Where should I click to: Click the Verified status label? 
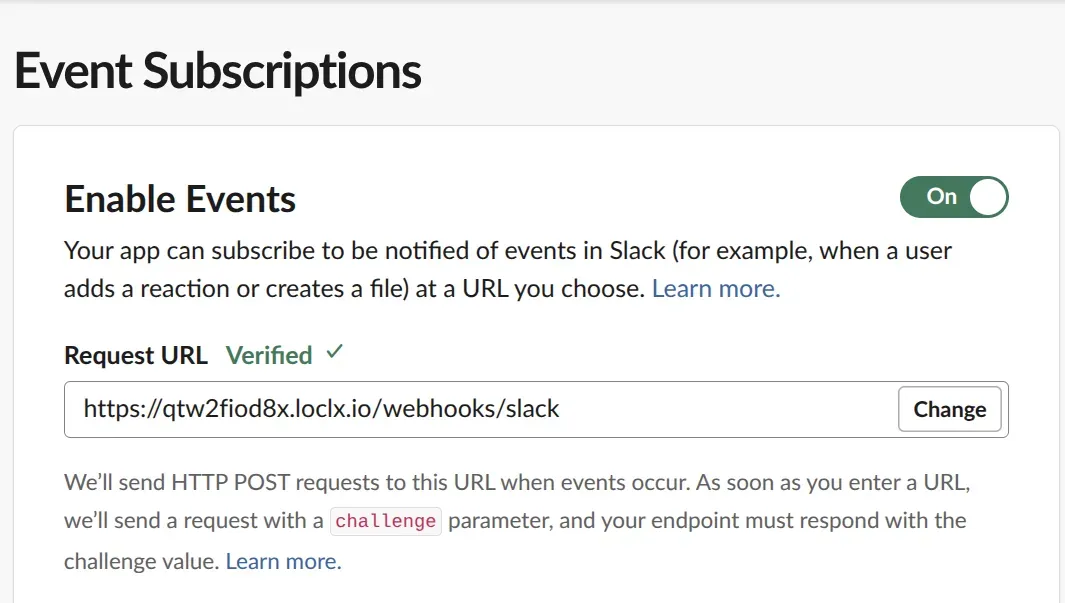pyautogui.click(x=270, y=354)
